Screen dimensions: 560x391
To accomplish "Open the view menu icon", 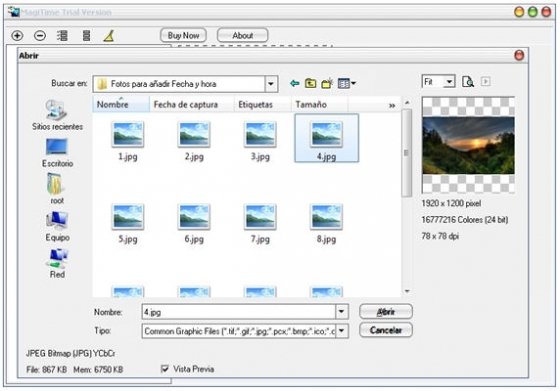I will point(346,84).
